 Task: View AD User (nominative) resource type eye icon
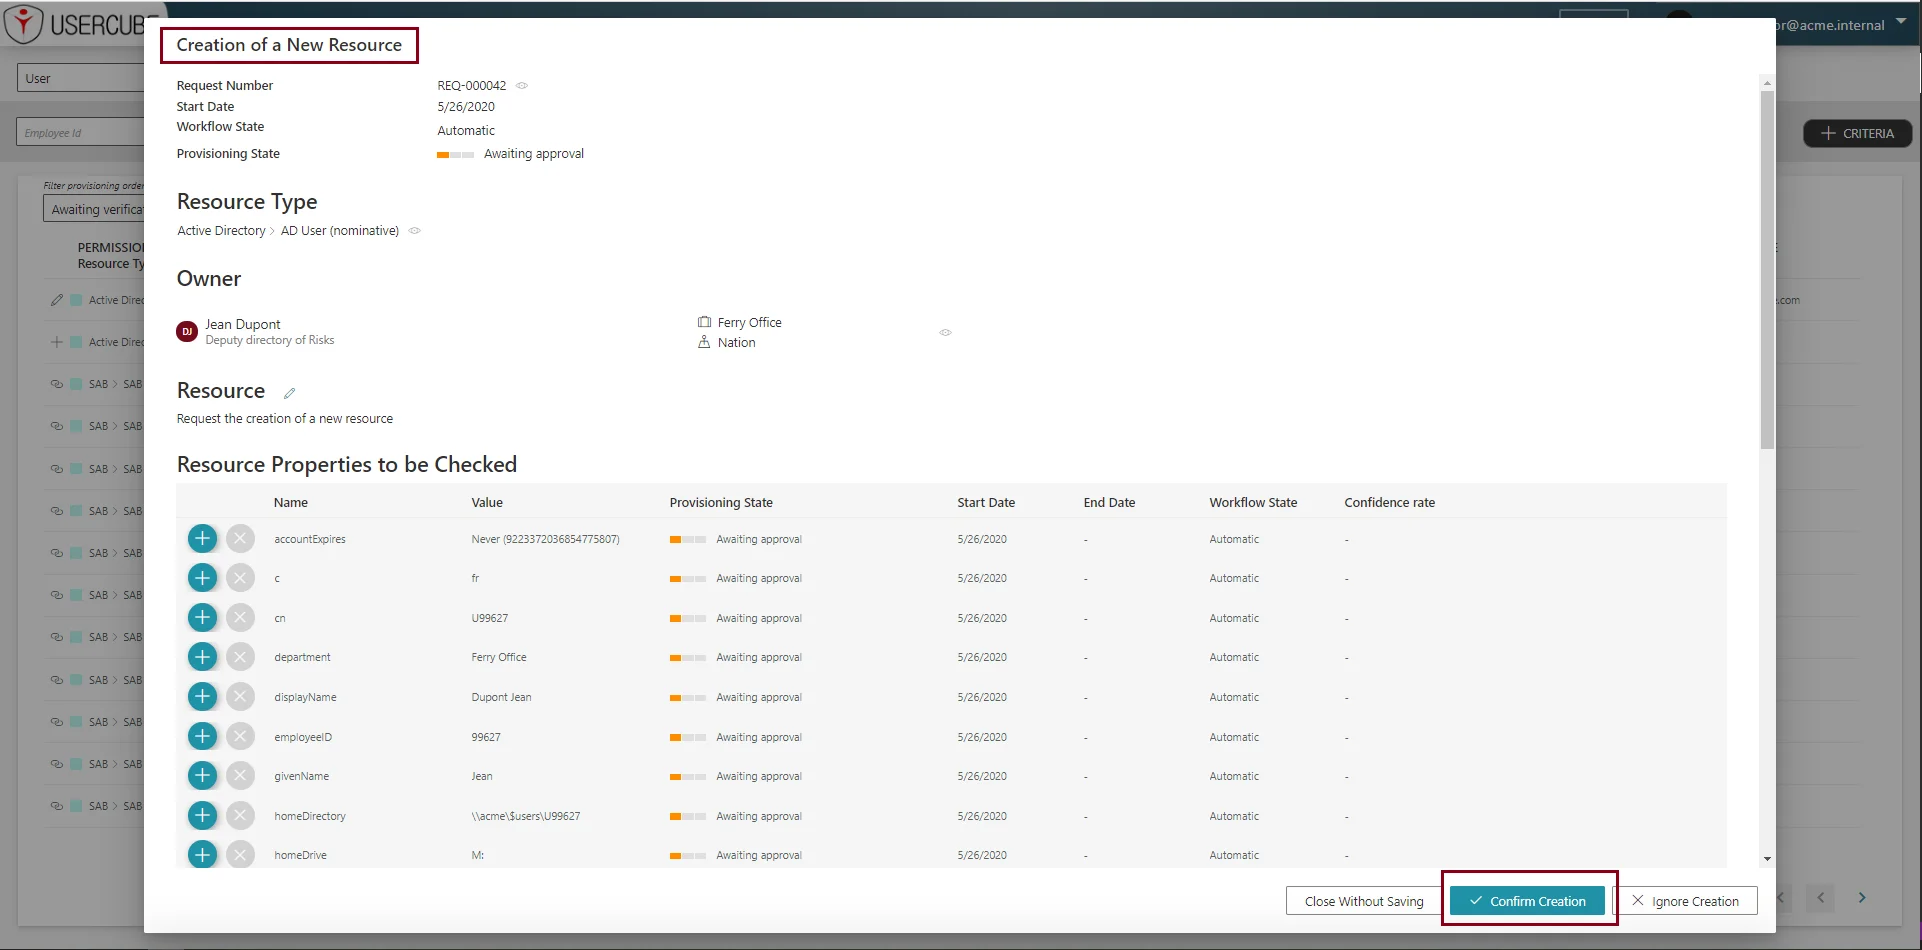tap(414, 231)
